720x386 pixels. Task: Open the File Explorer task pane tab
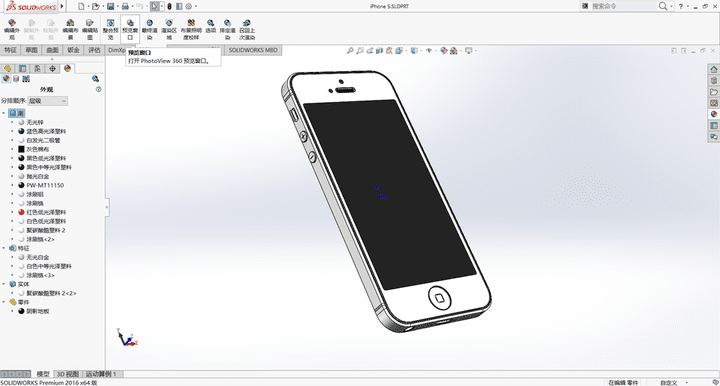(714, 92)
